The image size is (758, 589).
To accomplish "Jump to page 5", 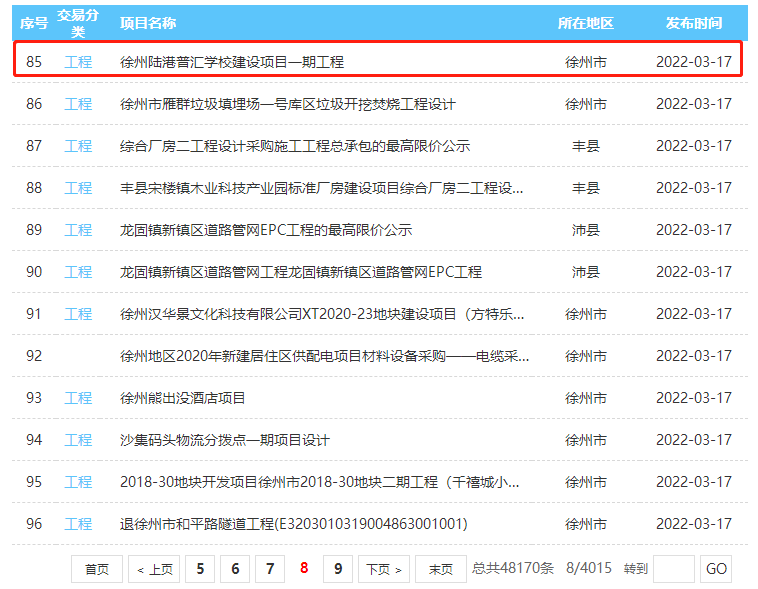I will click(200, 569).
